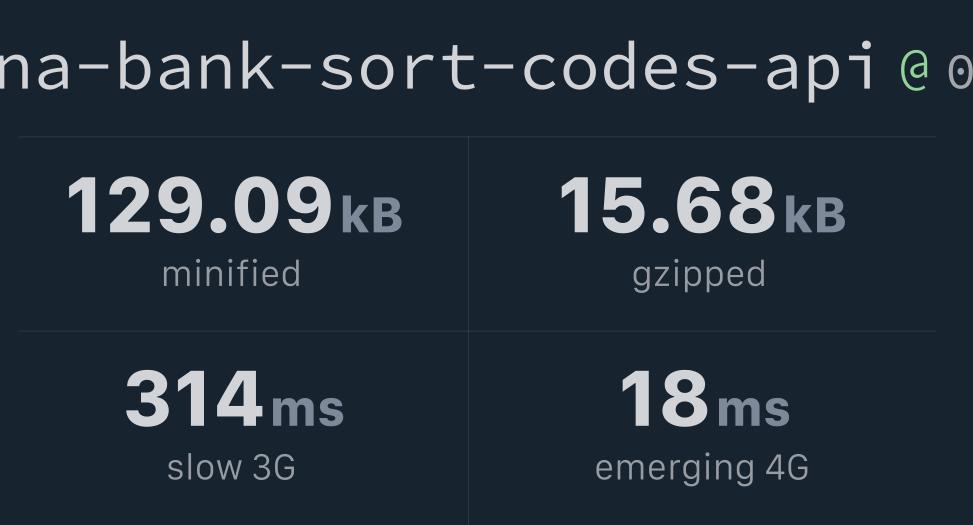Click vertical divider between slow 3G and emerging 4G
Image resolution: width=973 pixels, height=525 pixels.
tap(468, 428)
